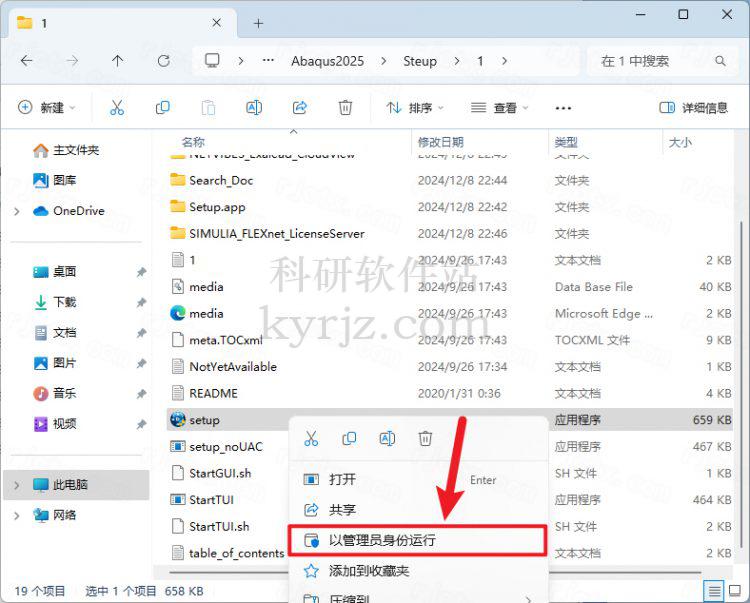Screen dimensions: 750x603
Task: Click the Forward navigation arrow
Action: click(x=72, y=61)
